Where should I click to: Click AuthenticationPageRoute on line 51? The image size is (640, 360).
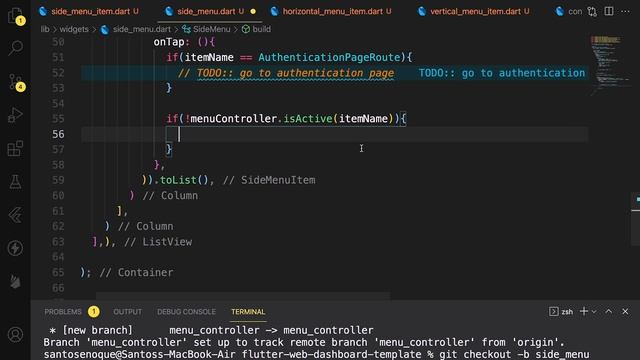coord(329,58)
